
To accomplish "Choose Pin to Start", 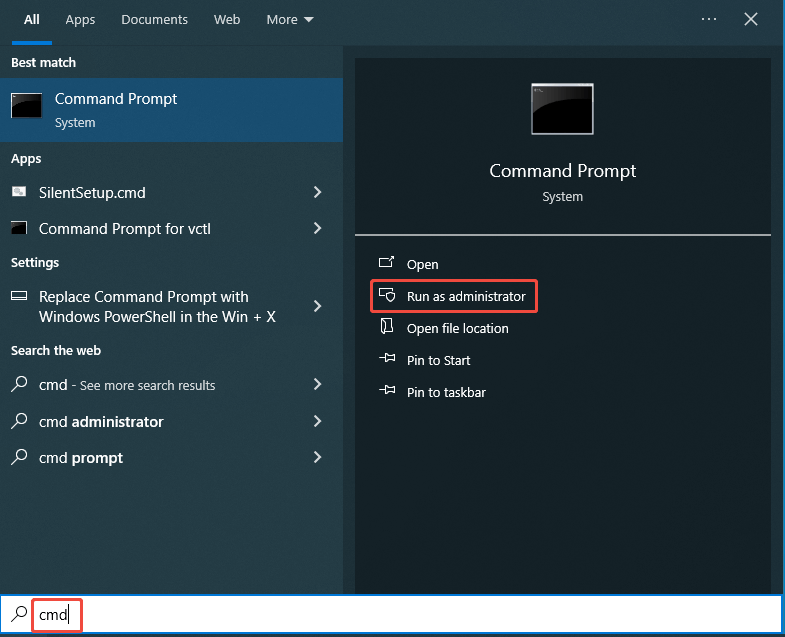I will pyautogui.click(x=439, y=361).
